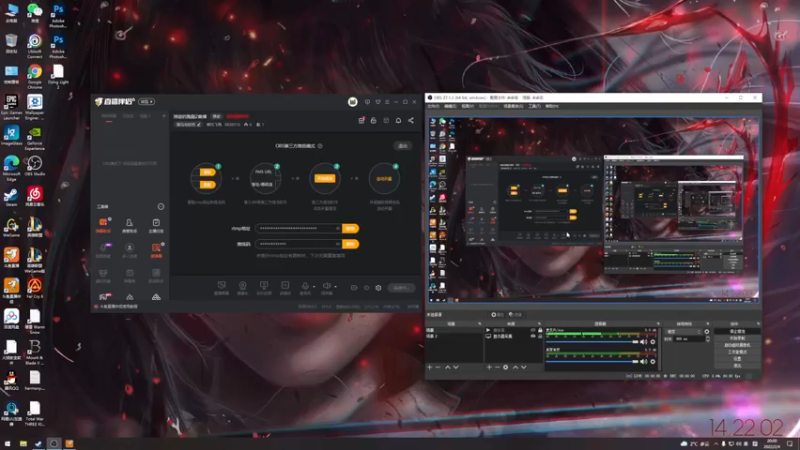This screenshot has width=800, height=450.
Task: Open Help (帮助) menu in OBS
Action: [x=552, y=106]
